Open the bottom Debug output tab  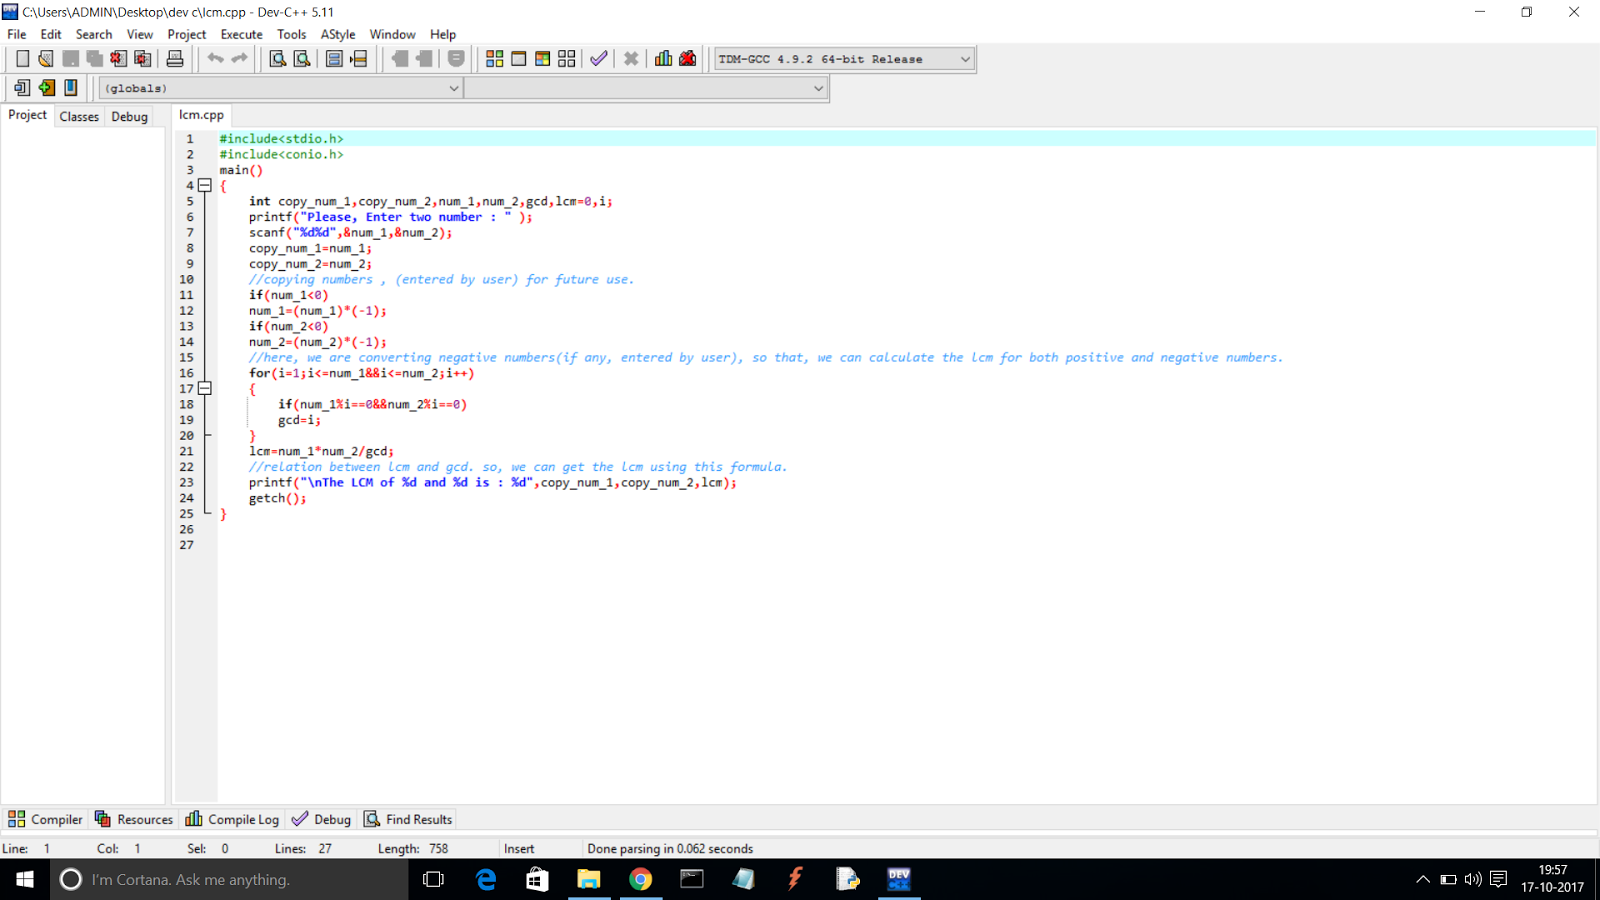pos(321,819)
